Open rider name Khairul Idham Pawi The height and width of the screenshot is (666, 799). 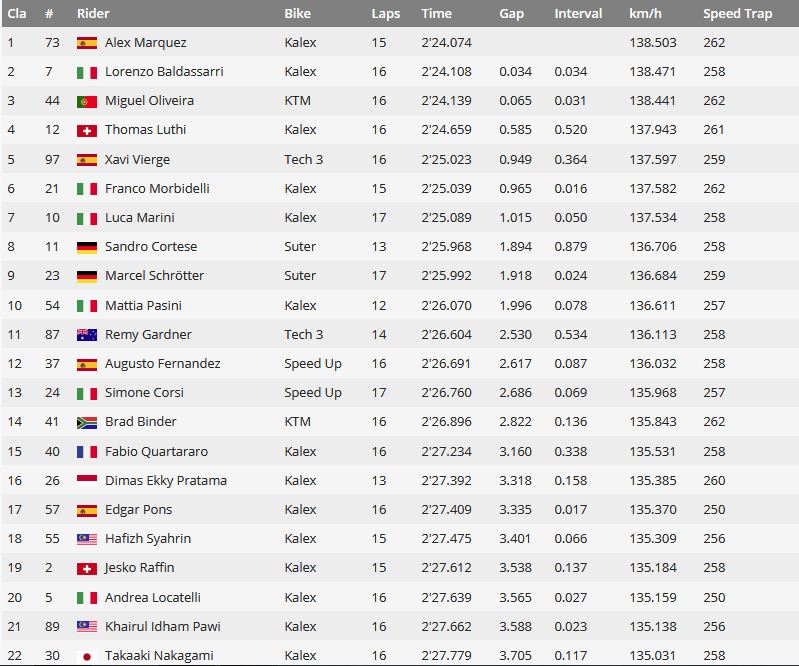pos(163,626)
